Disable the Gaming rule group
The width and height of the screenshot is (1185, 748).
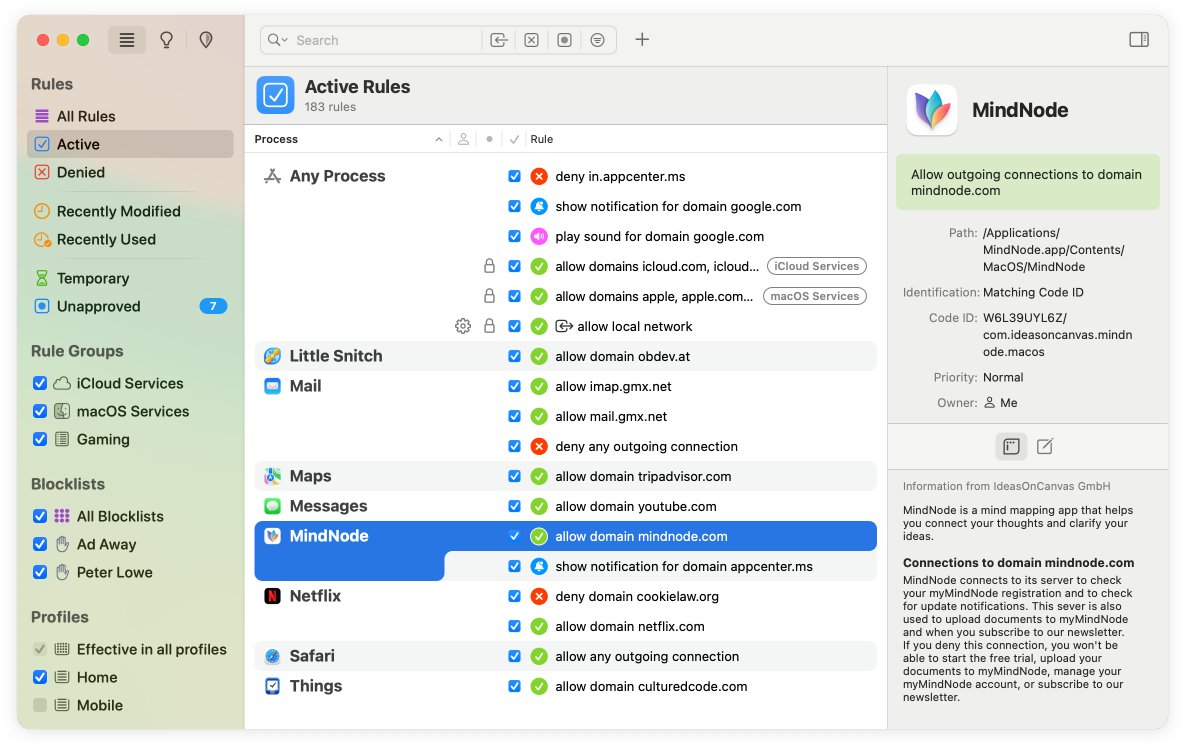40,439
